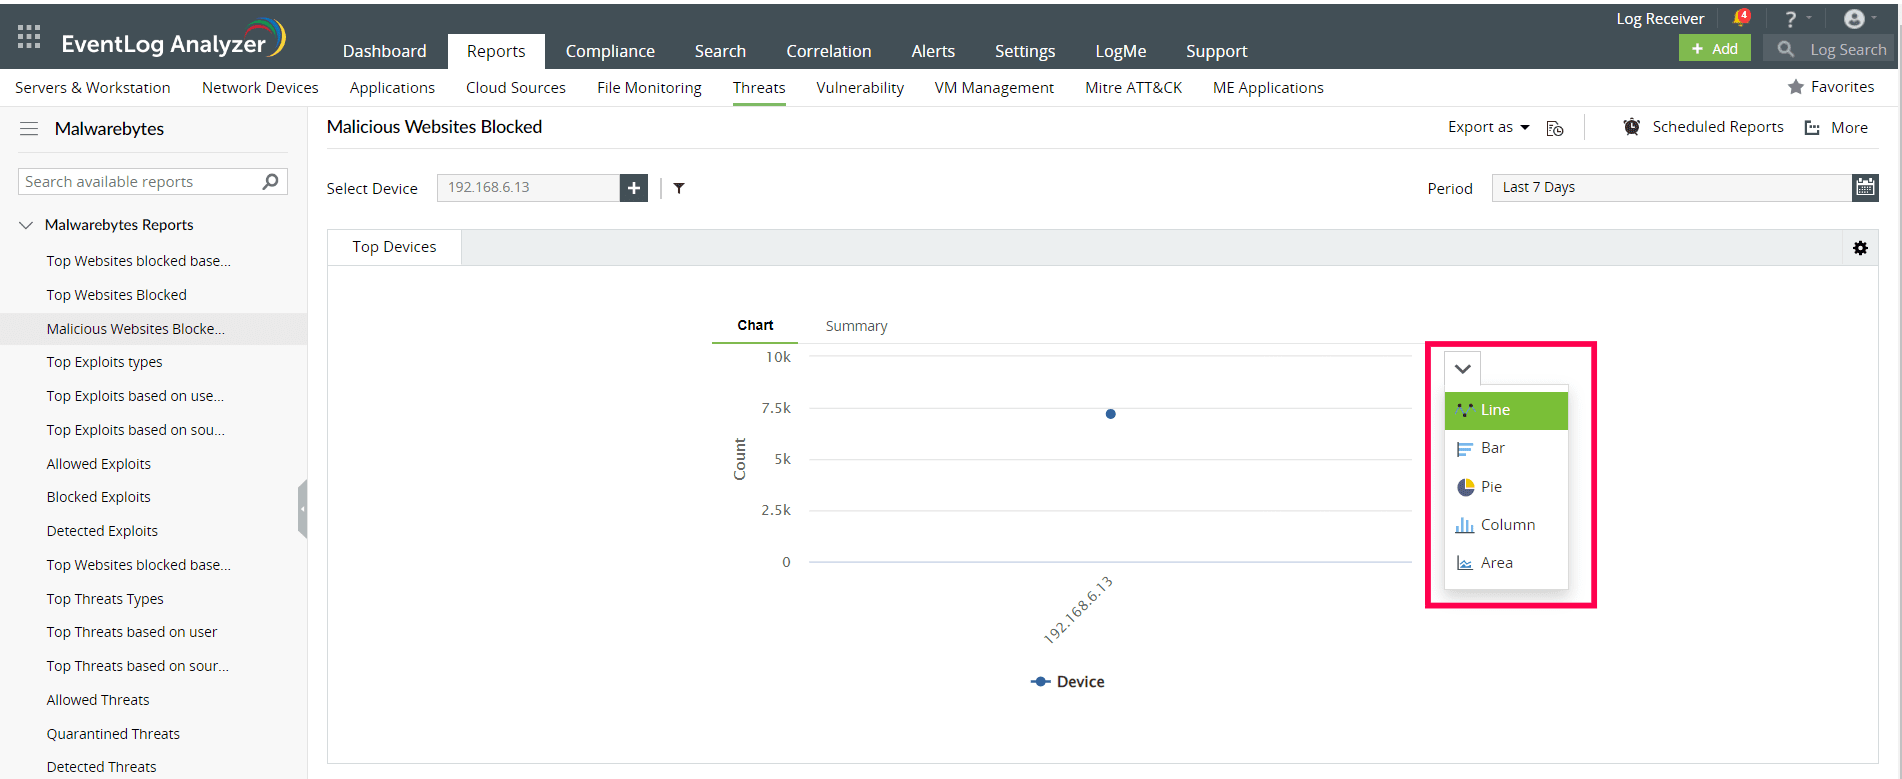Click the Scheduled Reports alarm clock icon
The image size is (1902, 779).
click(1632, 127)
